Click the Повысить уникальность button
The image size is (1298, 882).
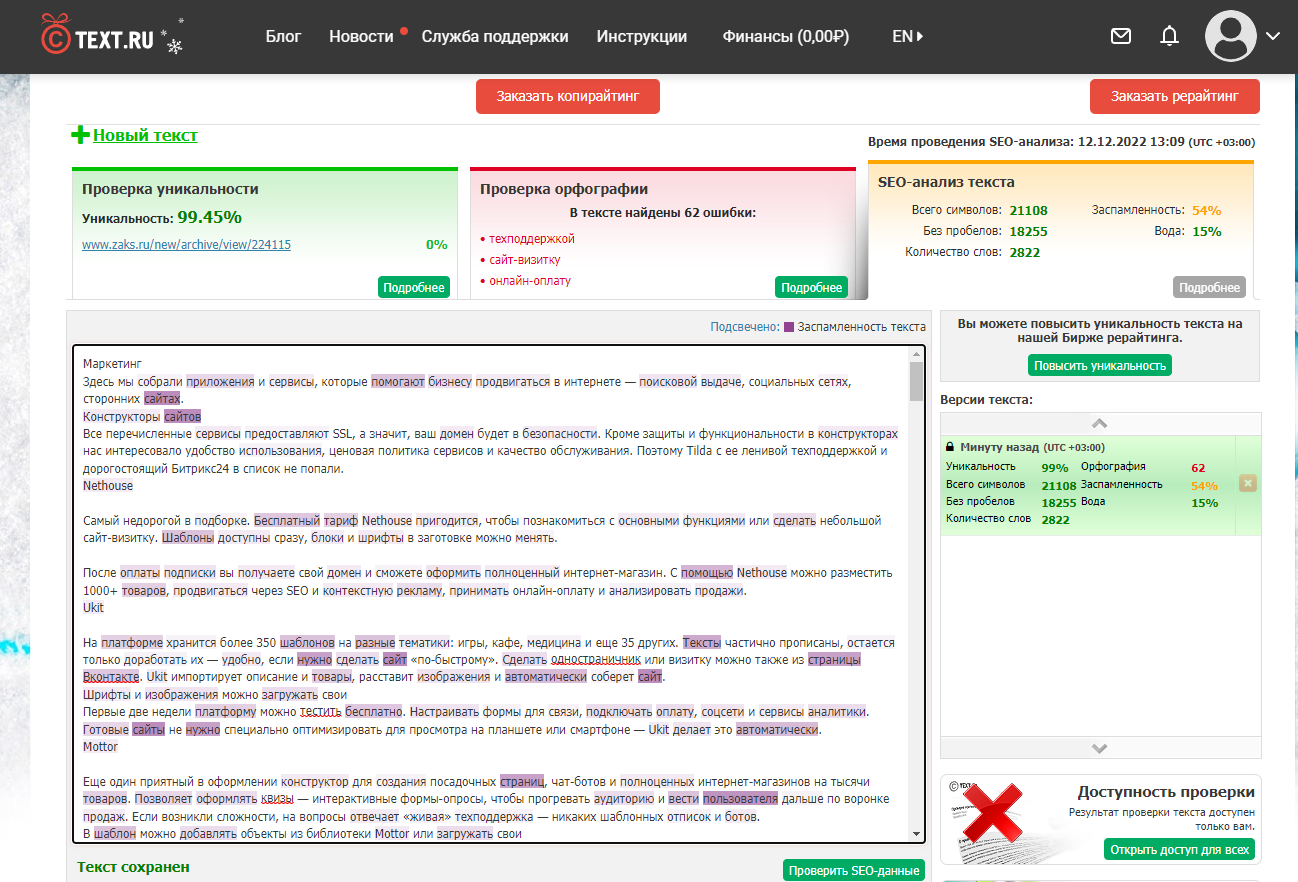(1100, 365)
